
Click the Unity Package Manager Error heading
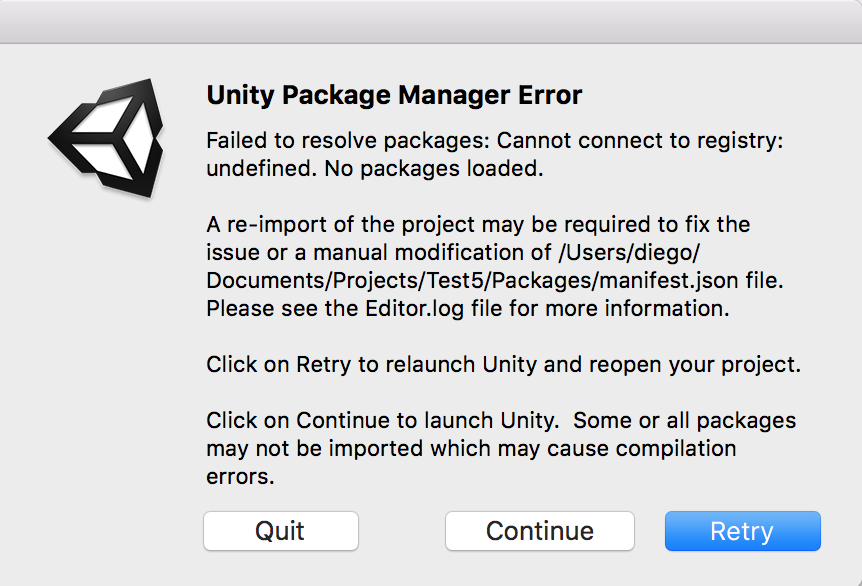point(394,96)
